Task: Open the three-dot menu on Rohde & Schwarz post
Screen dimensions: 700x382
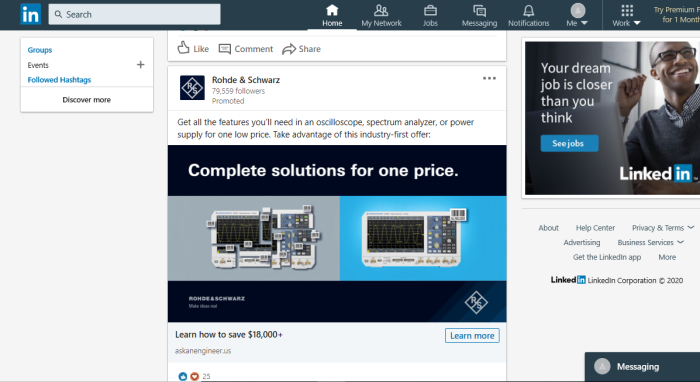Action: click(x=489, y=79)
